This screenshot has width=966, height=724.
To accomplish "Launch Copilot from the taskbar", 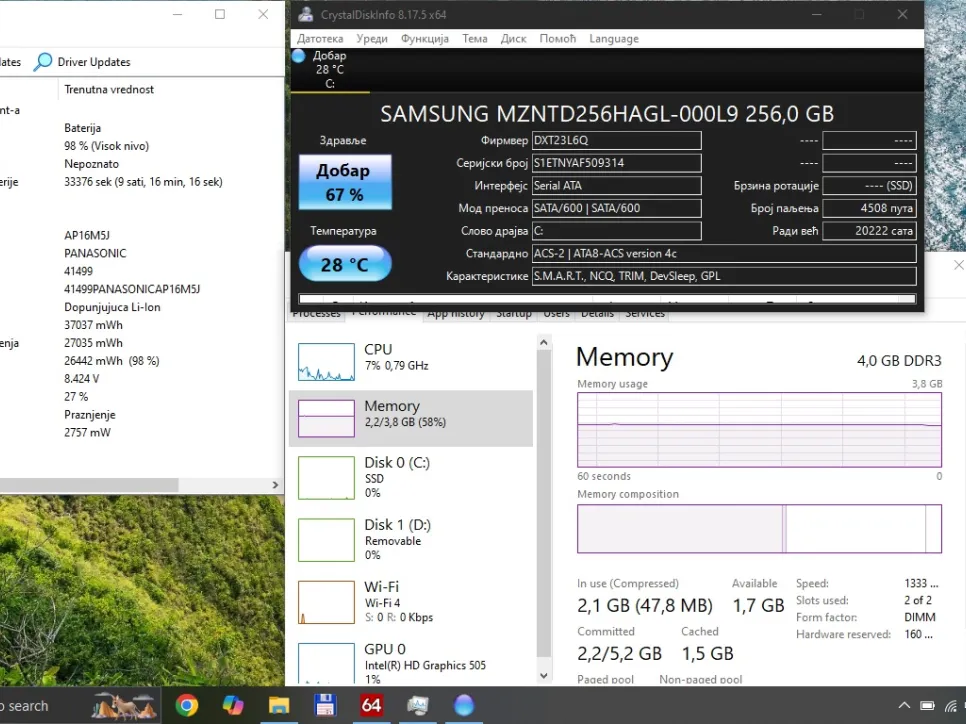I will (x=233, y=704).
